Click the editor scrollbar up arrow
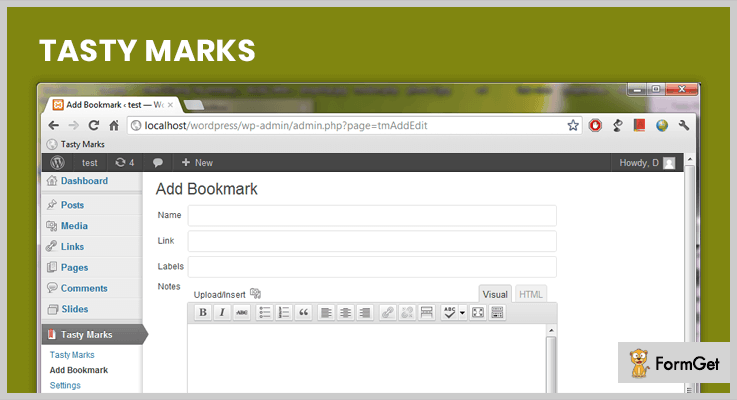 click(x=551, y=330)
